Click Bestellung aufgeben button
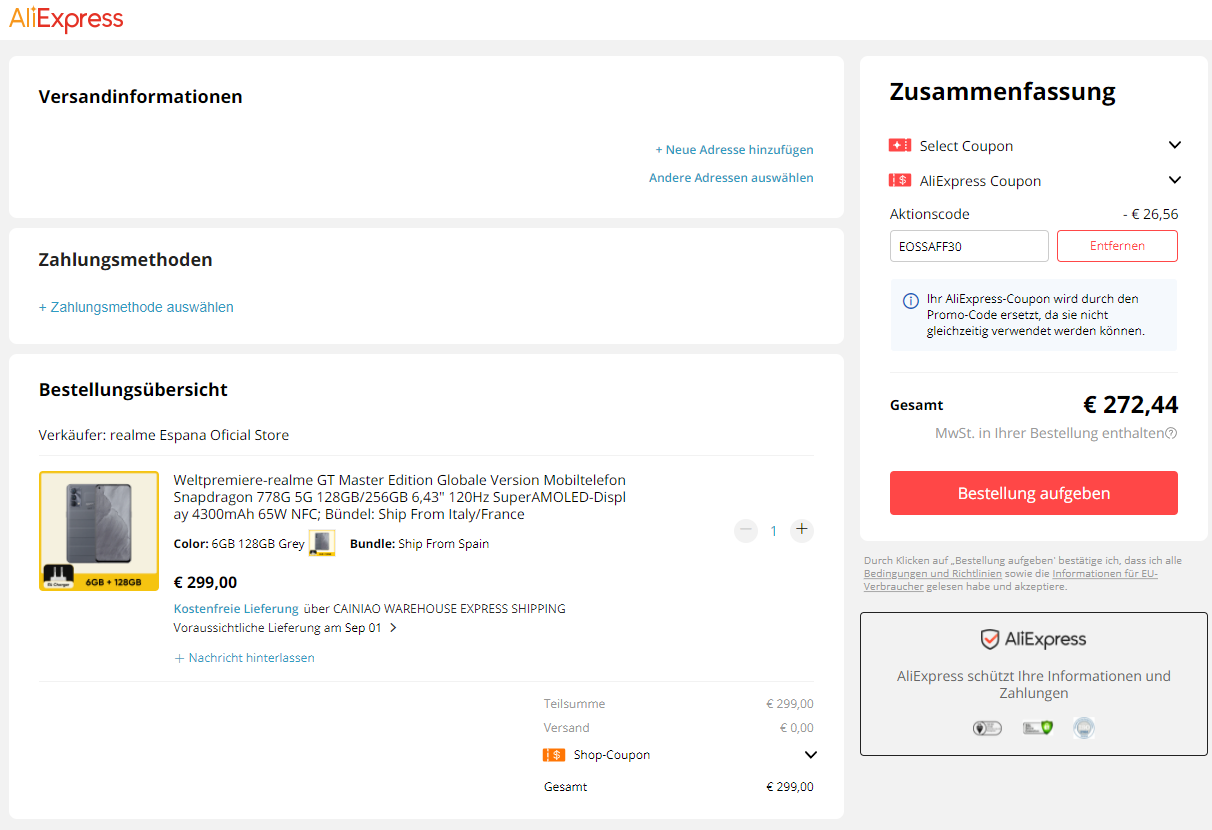This screenshot has height=830, width=1212. coord(1034,493)
